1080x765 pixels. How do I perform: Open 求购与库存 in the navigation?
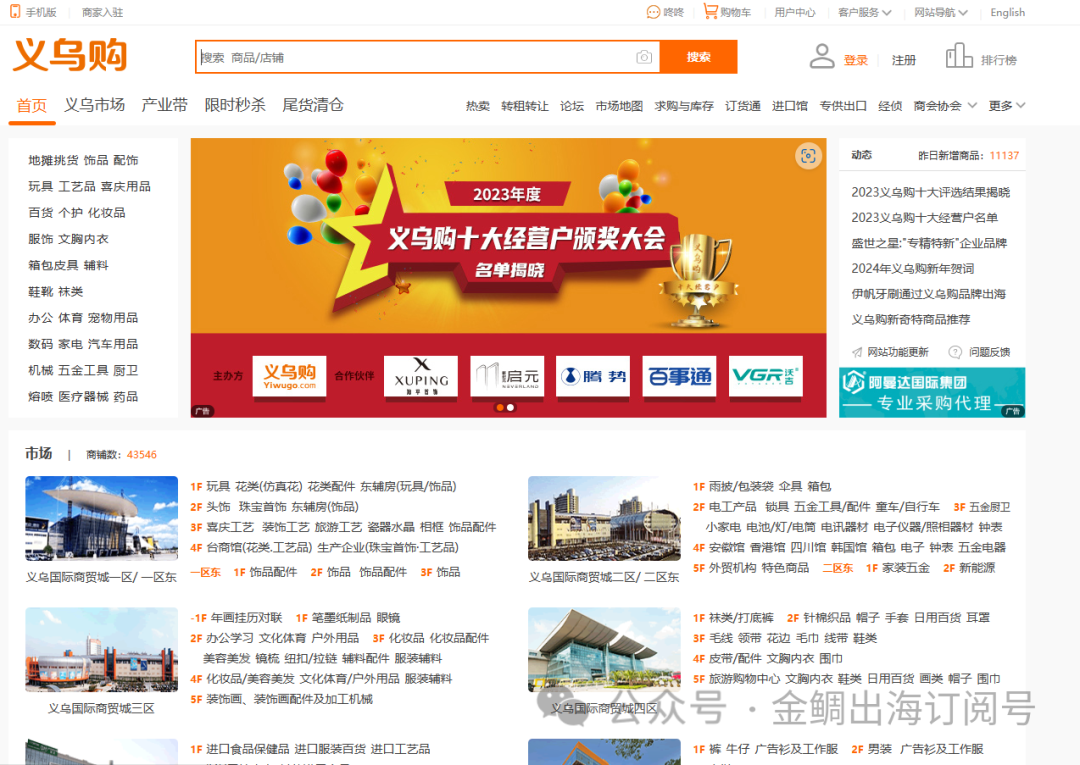[x=684, y=106]
